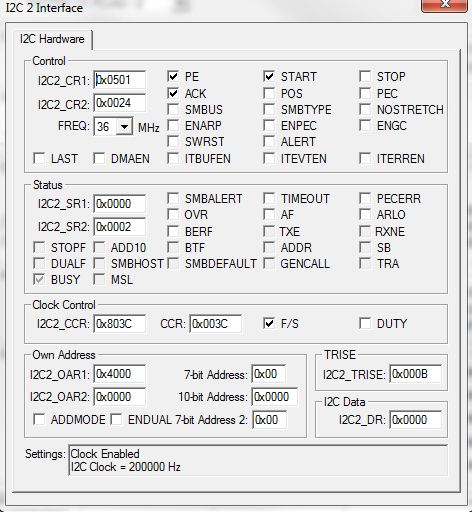Click the CCR 0x003C field
This screenshot has width=472, height=512.
click(x=216, y=324)
